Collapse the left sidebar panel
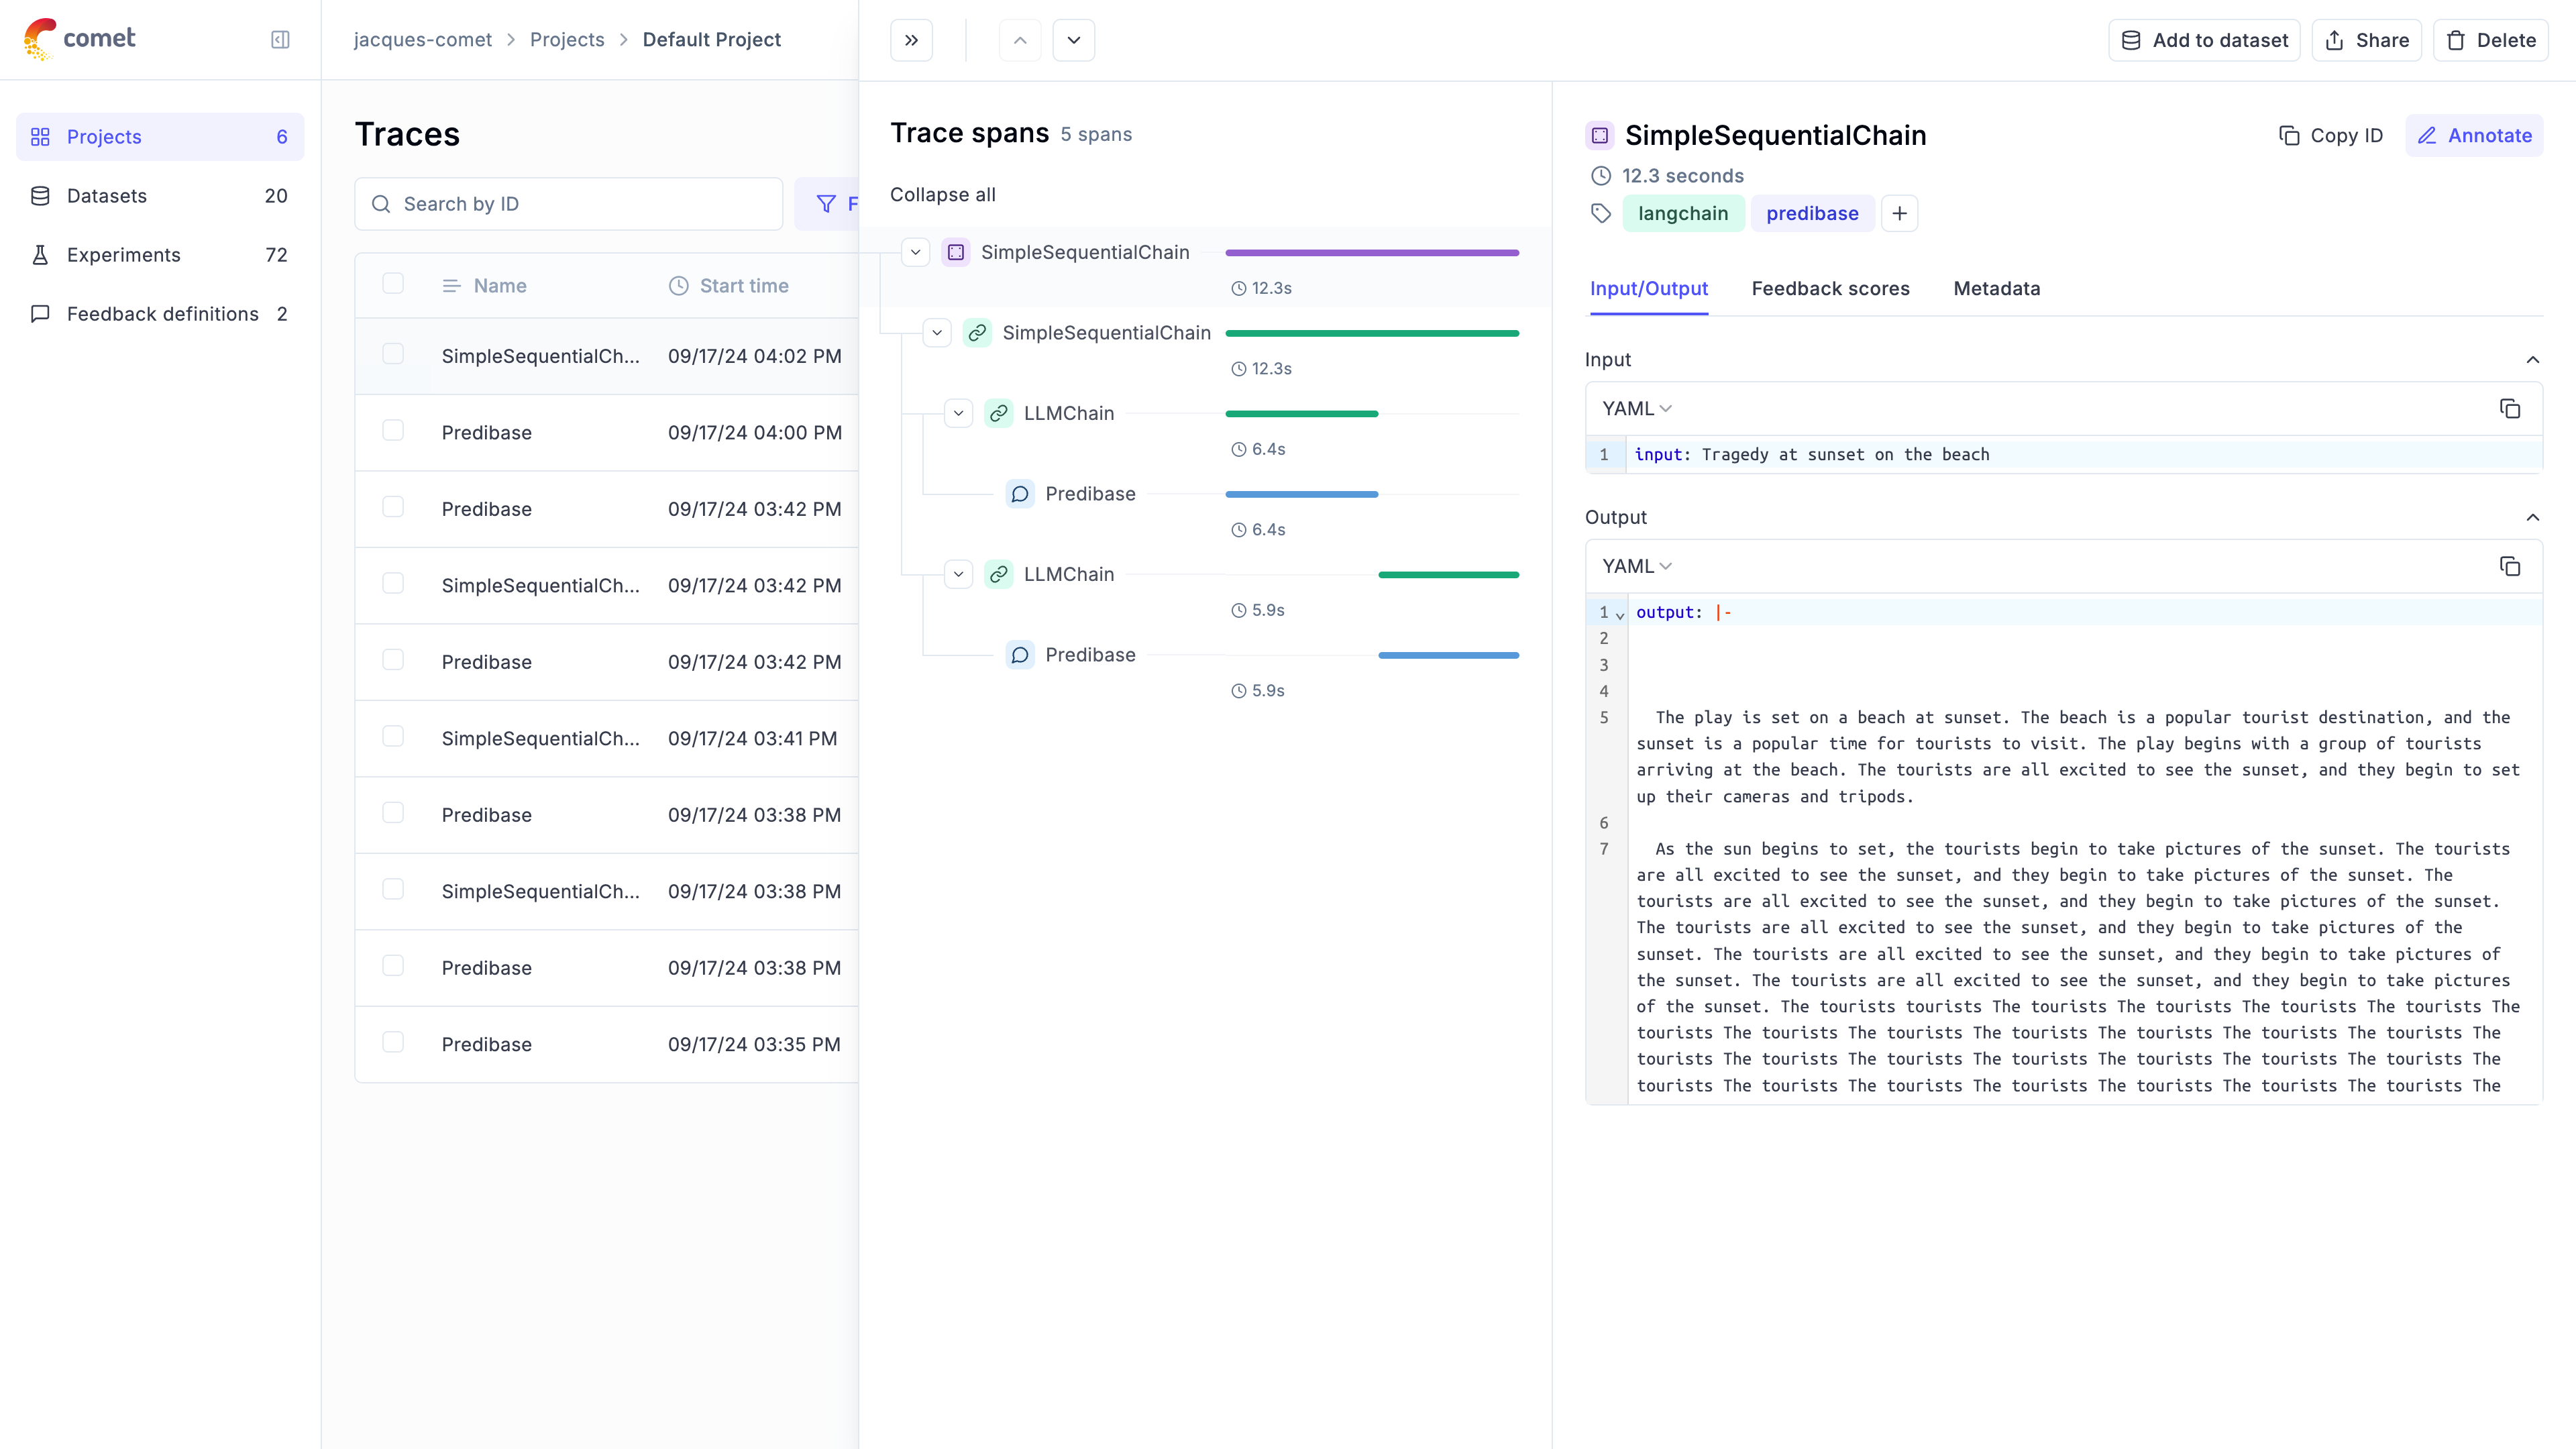The height and width of the screenshot is (1449, 2576). point(280,39)
